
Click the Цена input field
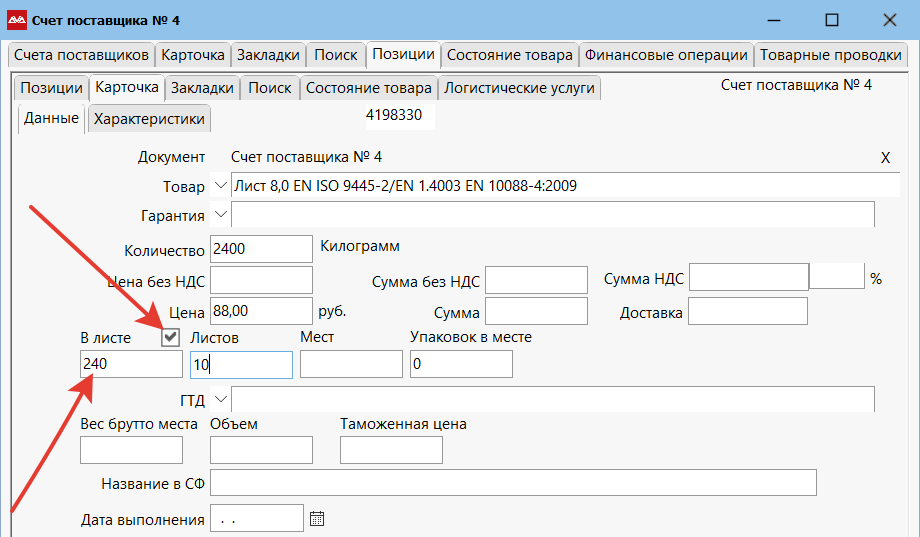(261, 311)
